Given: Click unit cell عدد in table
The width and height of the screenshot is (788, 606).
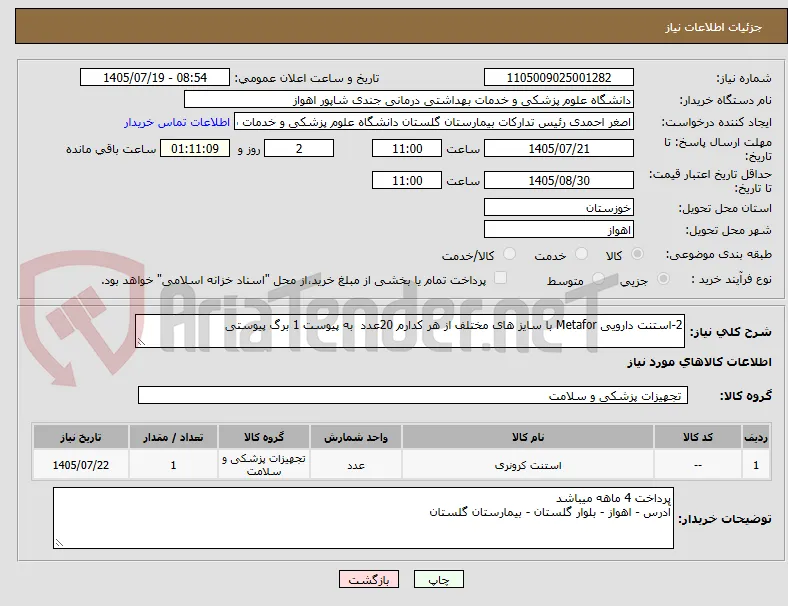Looking at the screenshot, I should (x=356, y=465).
